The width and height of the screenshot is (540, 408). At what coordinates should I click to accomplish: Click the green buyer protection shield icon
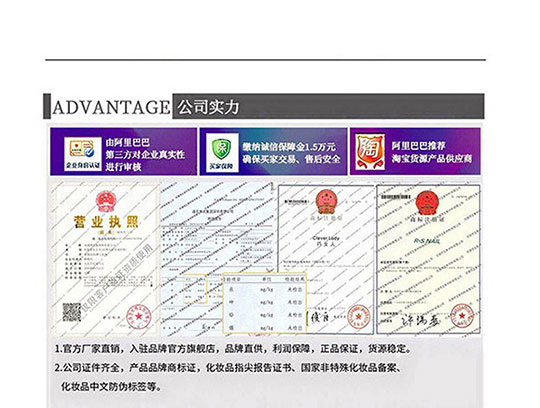point(222,152)
